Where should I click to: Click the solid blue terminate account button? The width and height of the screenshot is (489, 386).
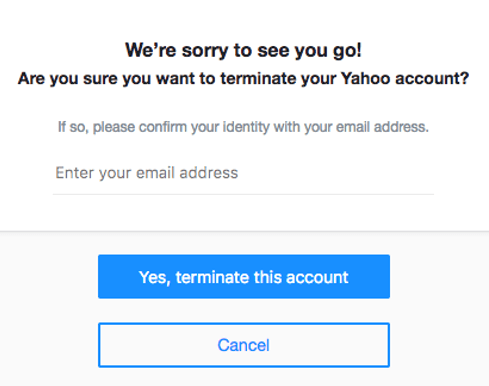coord(244,277)
